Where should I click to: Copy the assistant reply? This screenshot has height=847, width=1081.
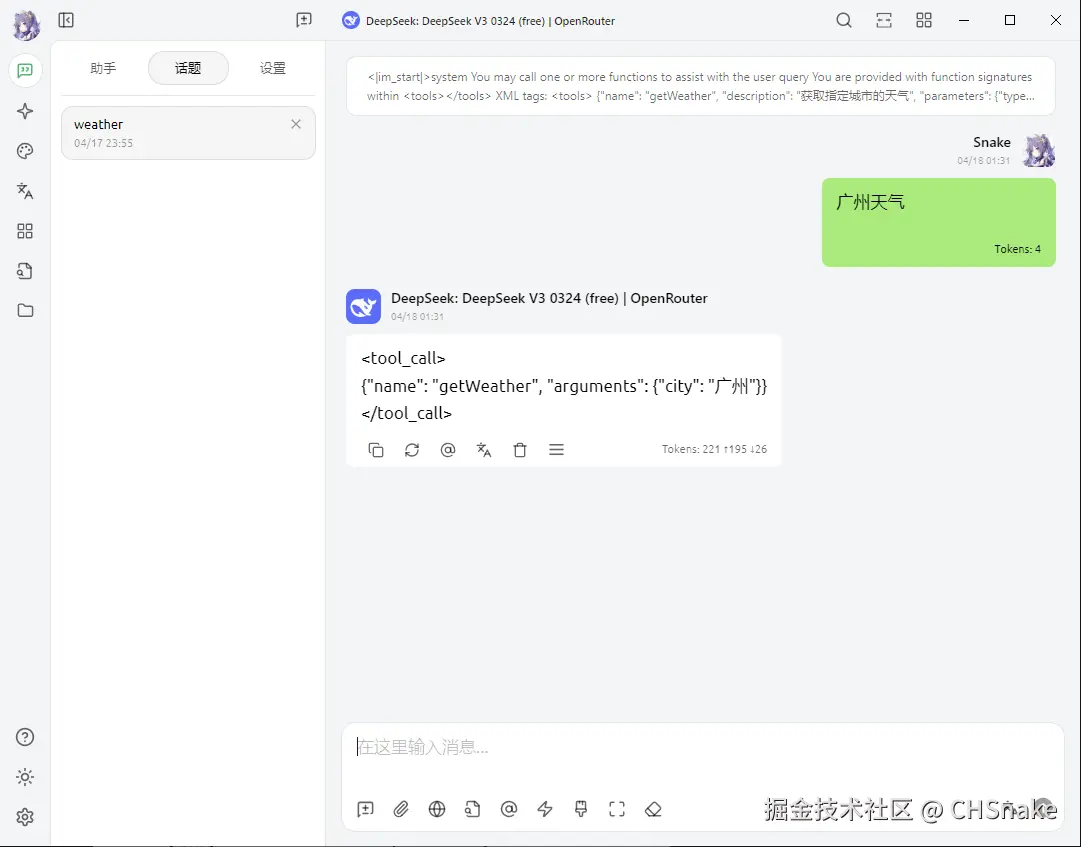point(376,450)
